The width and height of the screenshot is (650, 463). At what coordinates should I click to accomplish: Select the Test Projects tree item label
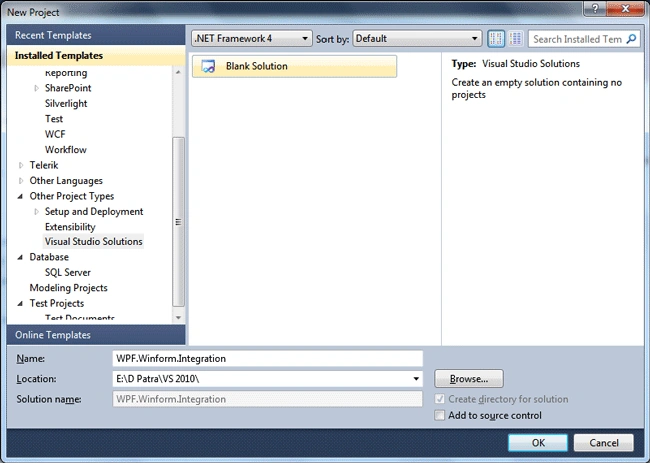(56, 303)
